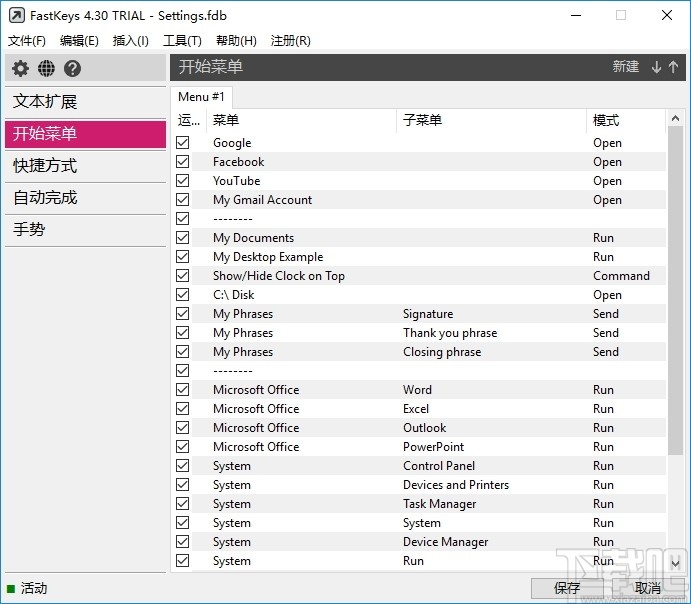Screen dimensions: 691x604
Task: Uncheck the Show/Hide Clock on Top checkbox
Action: [x=182, y=275]
